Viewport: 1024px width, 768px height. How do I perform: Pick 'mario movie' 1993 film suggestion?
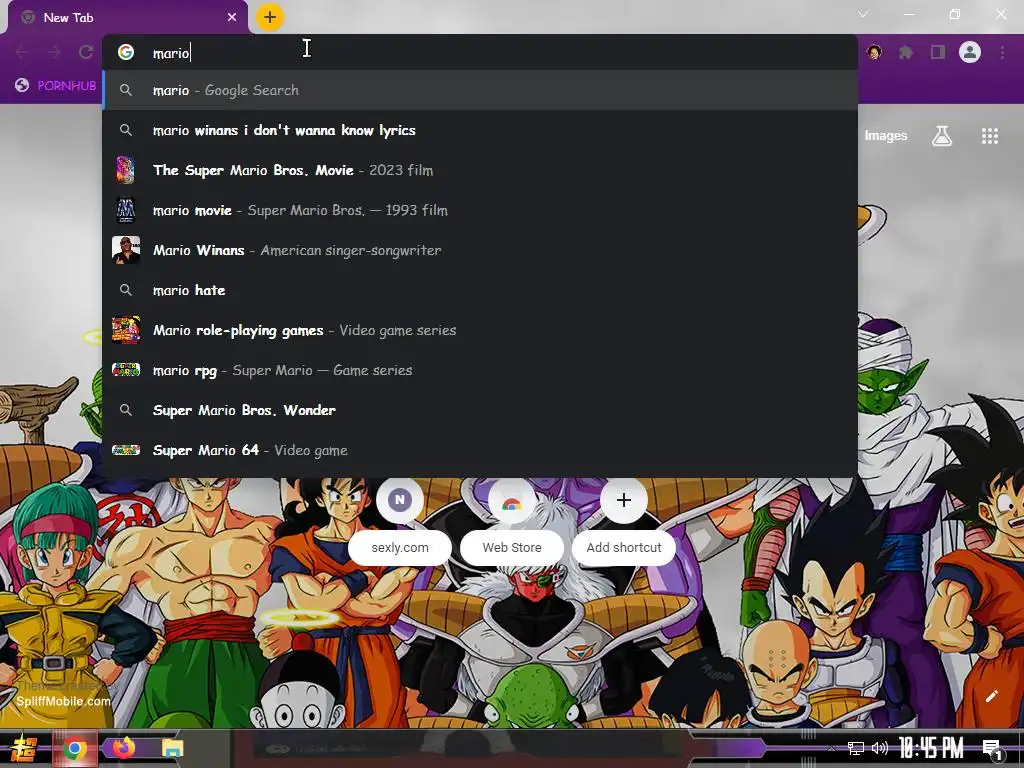pyautogui.click(x=480, y=210)
